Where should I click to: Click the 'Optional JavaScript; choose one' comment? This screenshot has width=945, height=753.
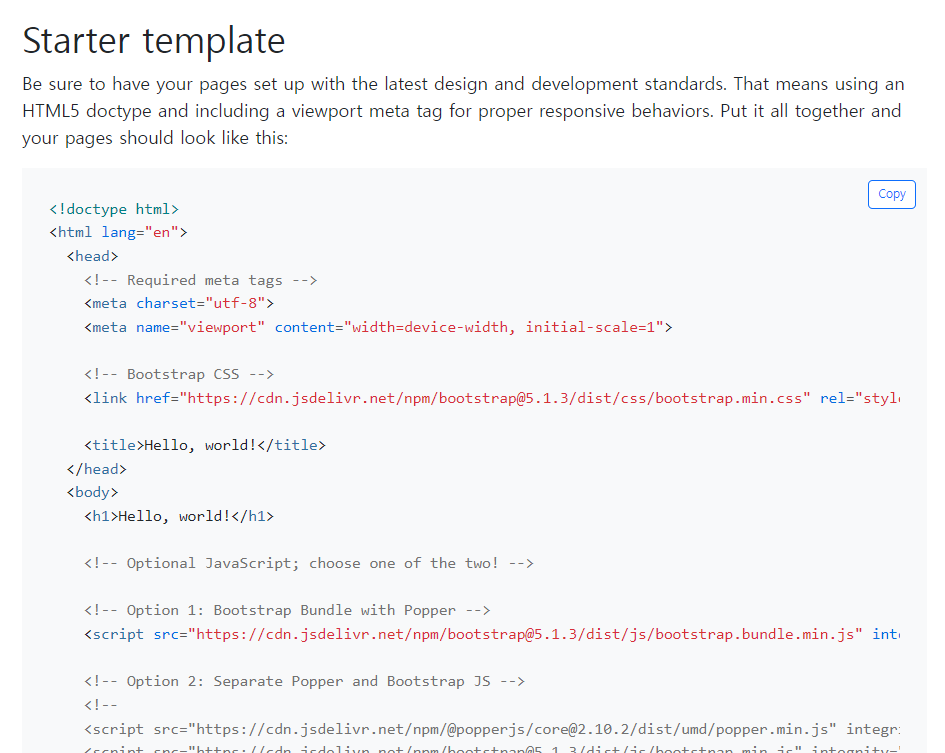point(309,564)
